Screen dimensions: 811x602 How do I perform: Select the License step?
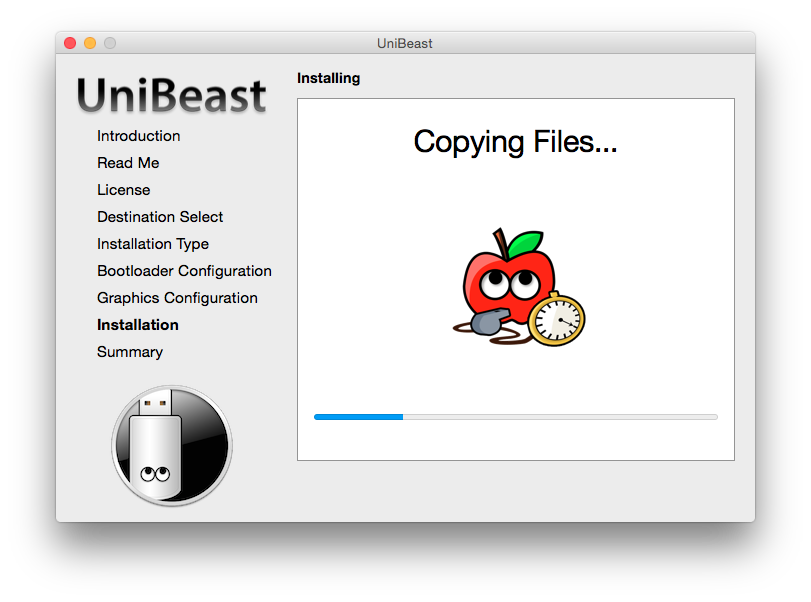124,190
